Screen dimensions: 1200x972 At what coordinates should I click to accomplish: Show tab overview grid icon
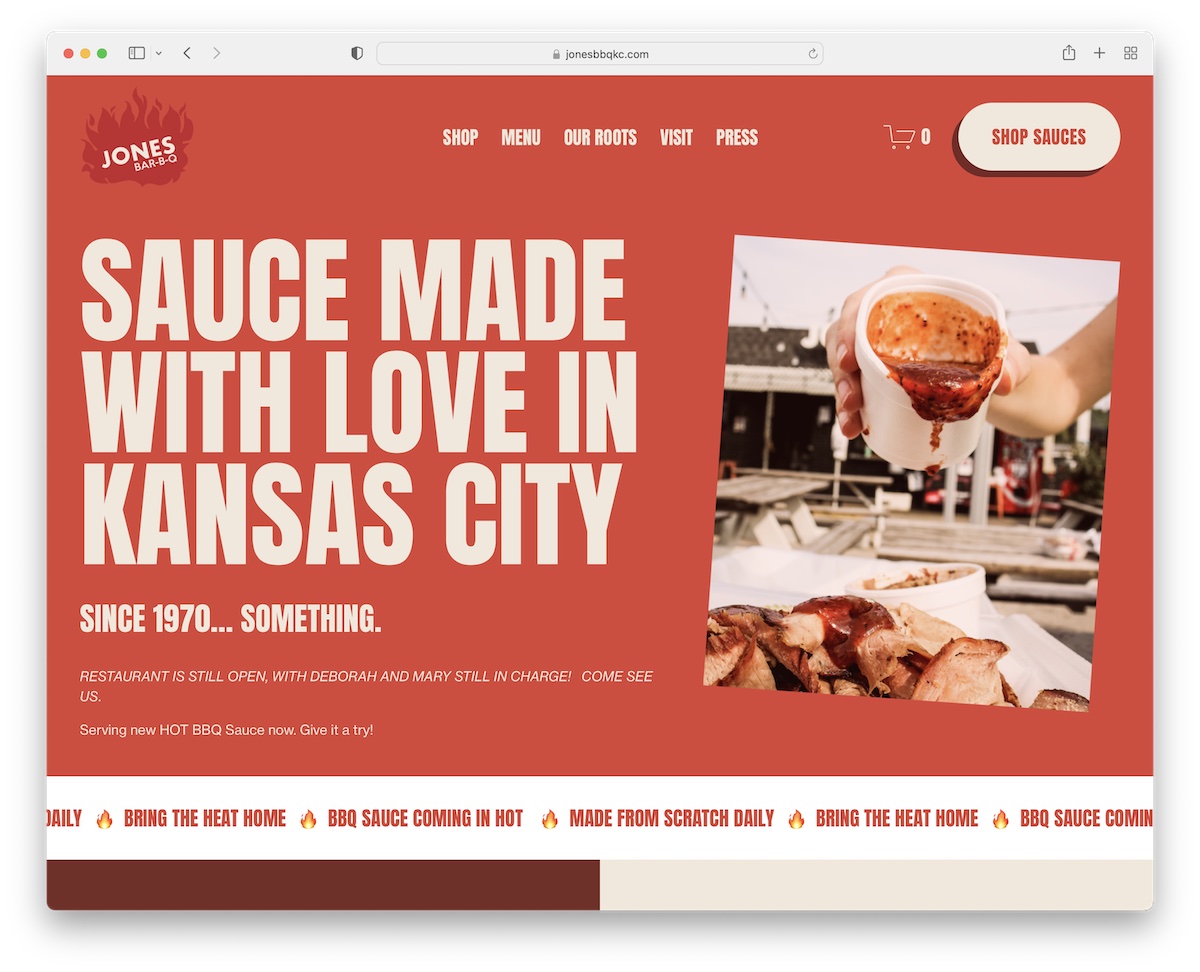click(x=1131, y=53)
